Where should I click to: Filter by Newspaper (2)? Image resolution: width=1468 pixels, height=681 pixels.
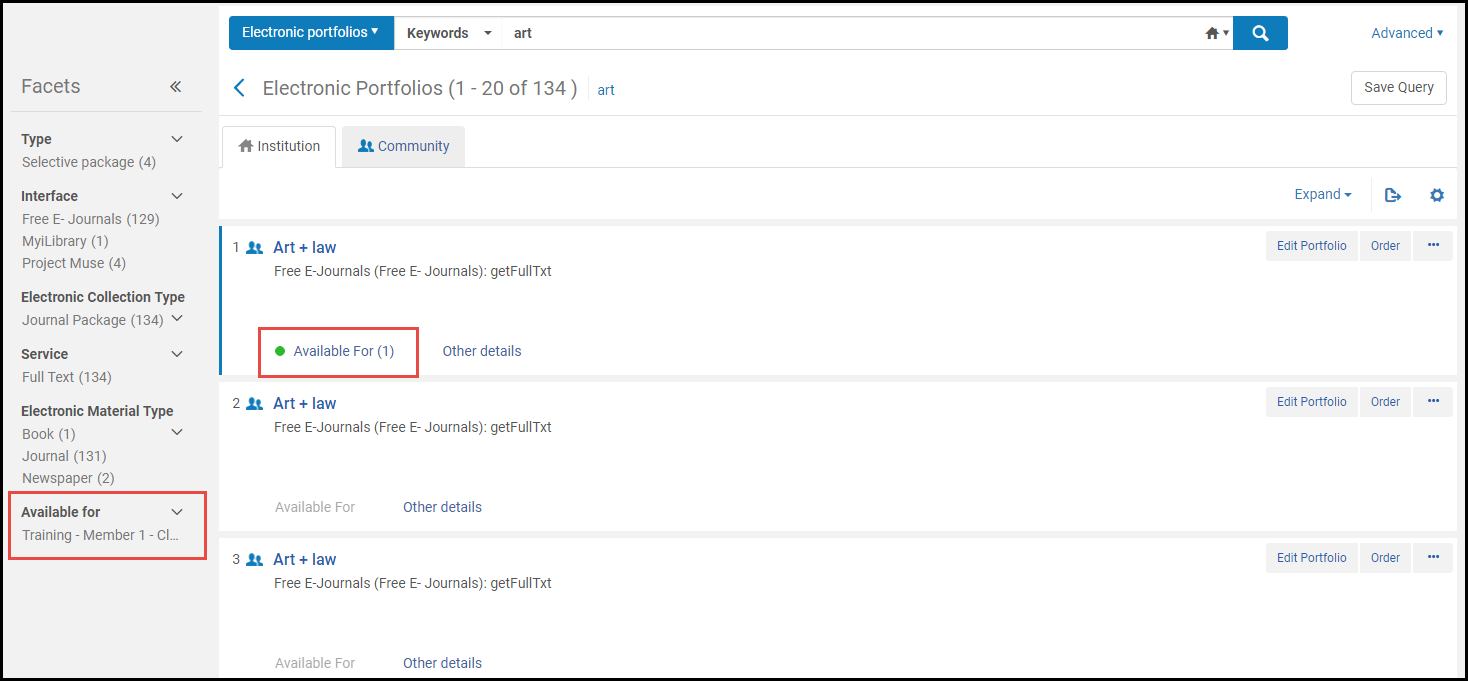68,478
